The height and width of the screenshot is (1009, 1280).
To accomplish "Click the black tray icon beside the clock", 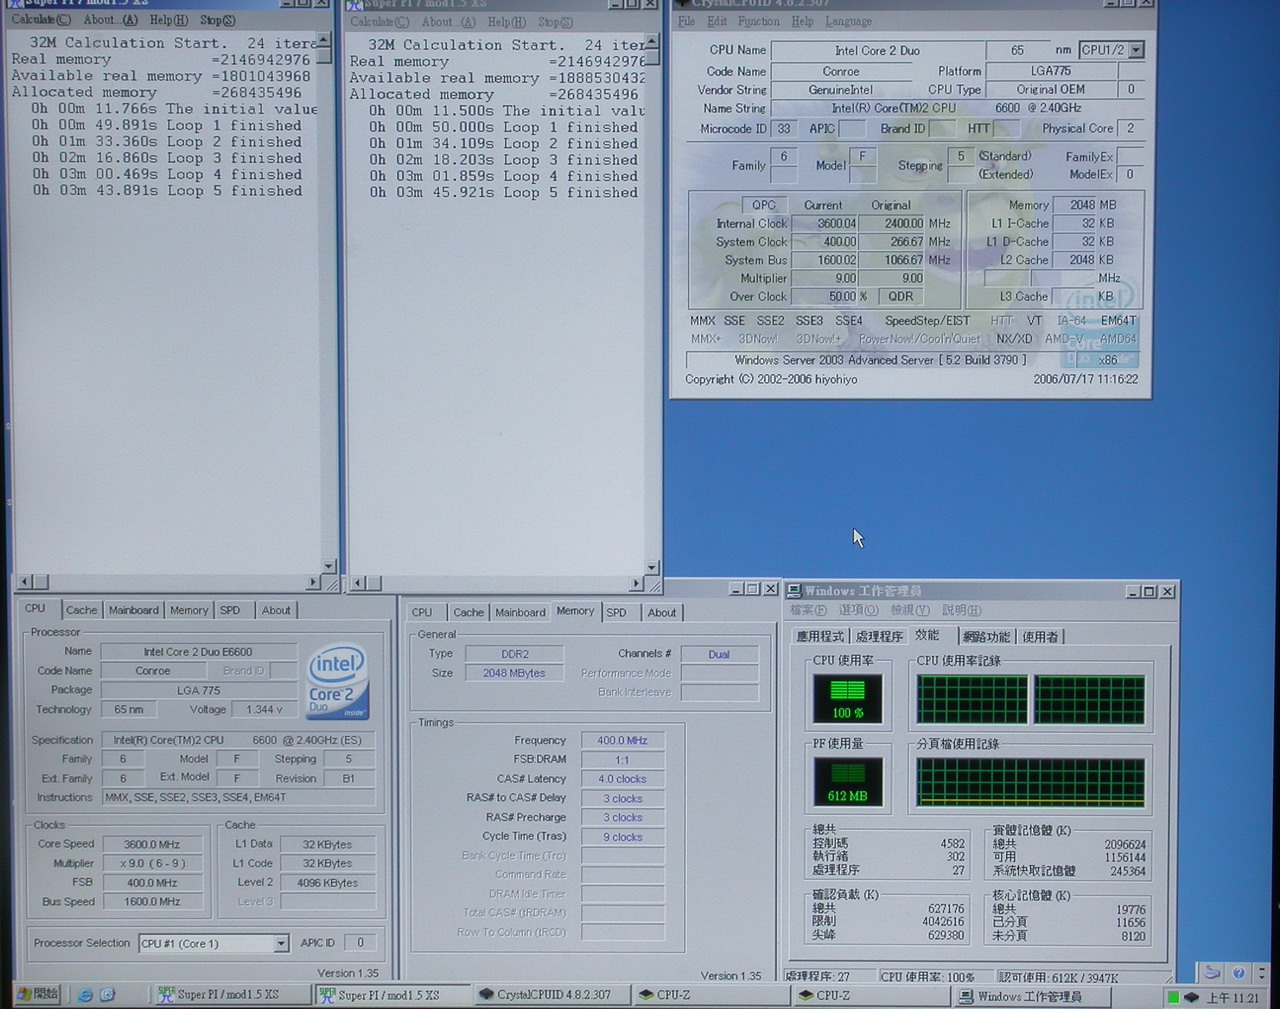I will tap(1191, 997).
